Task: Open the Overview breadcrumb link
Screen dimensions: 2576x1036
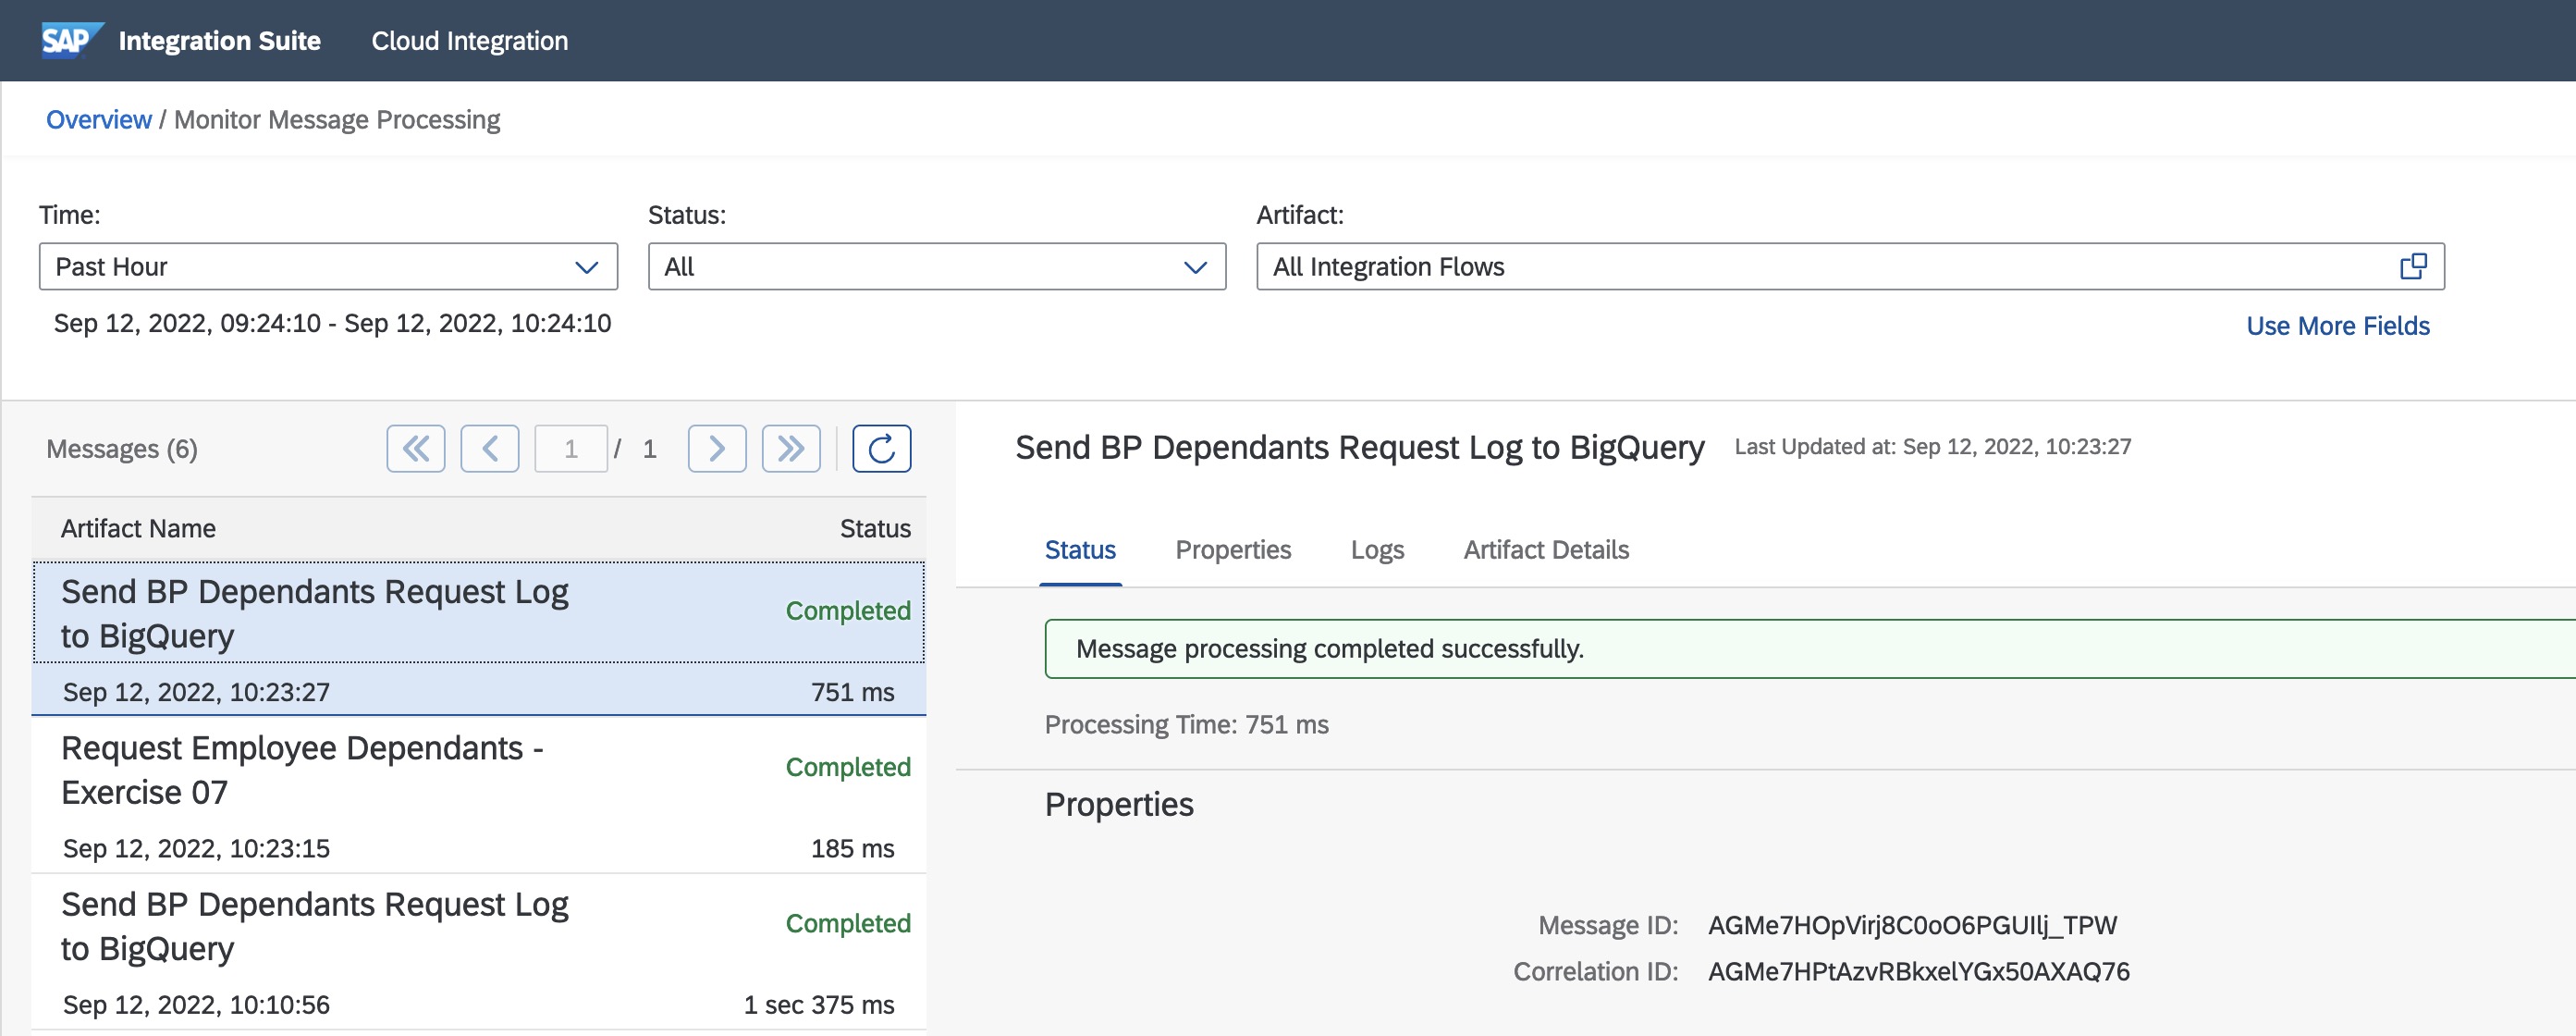Action: coord(99,120)
